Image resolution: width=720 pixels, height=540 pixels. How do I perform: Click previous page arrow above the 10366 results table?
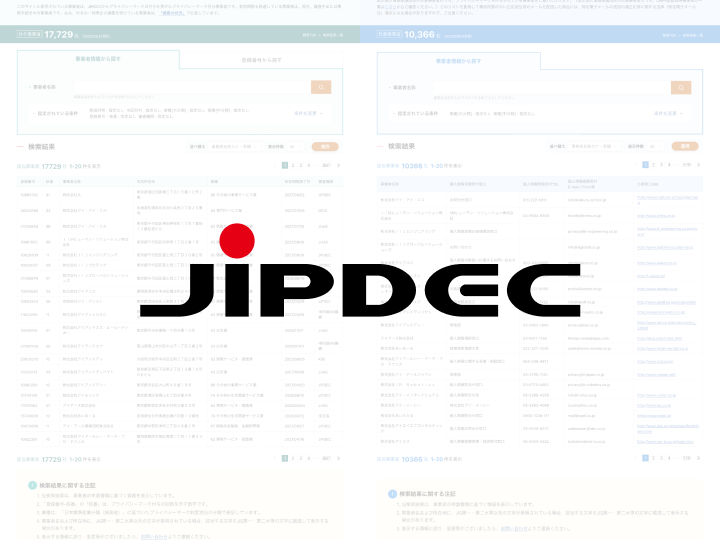tap(635, 164)
